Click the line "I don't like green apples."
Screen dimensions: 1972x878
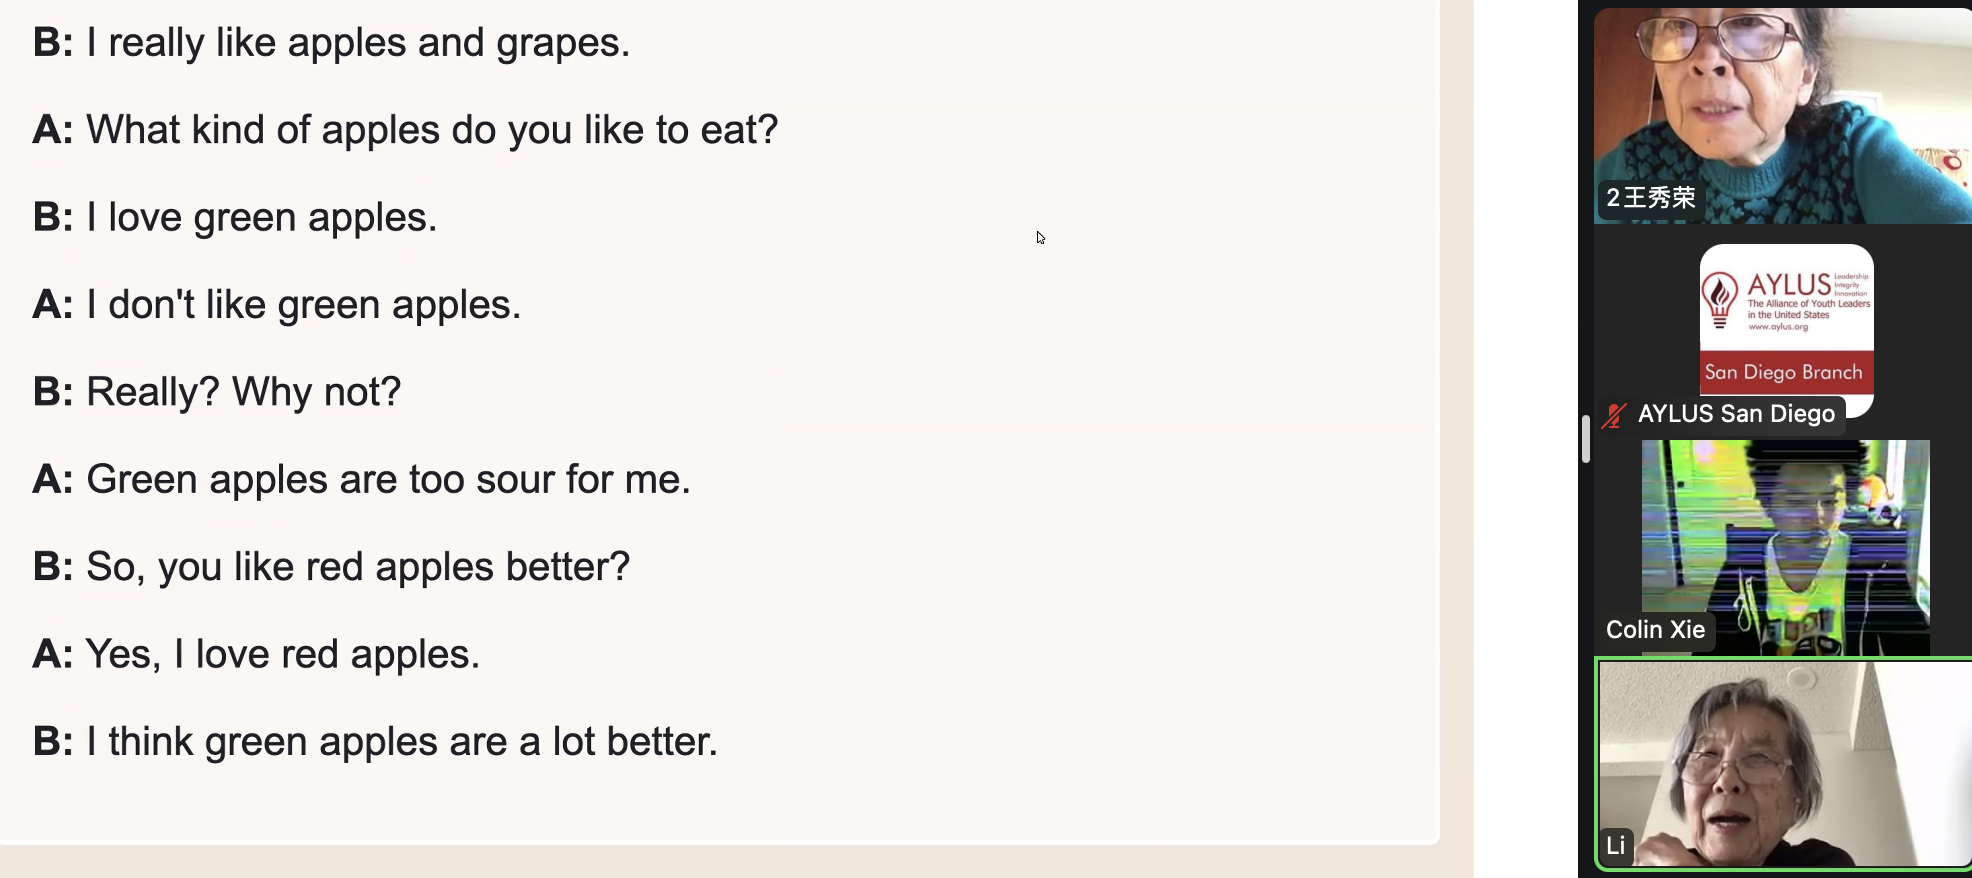coord(304,304)
